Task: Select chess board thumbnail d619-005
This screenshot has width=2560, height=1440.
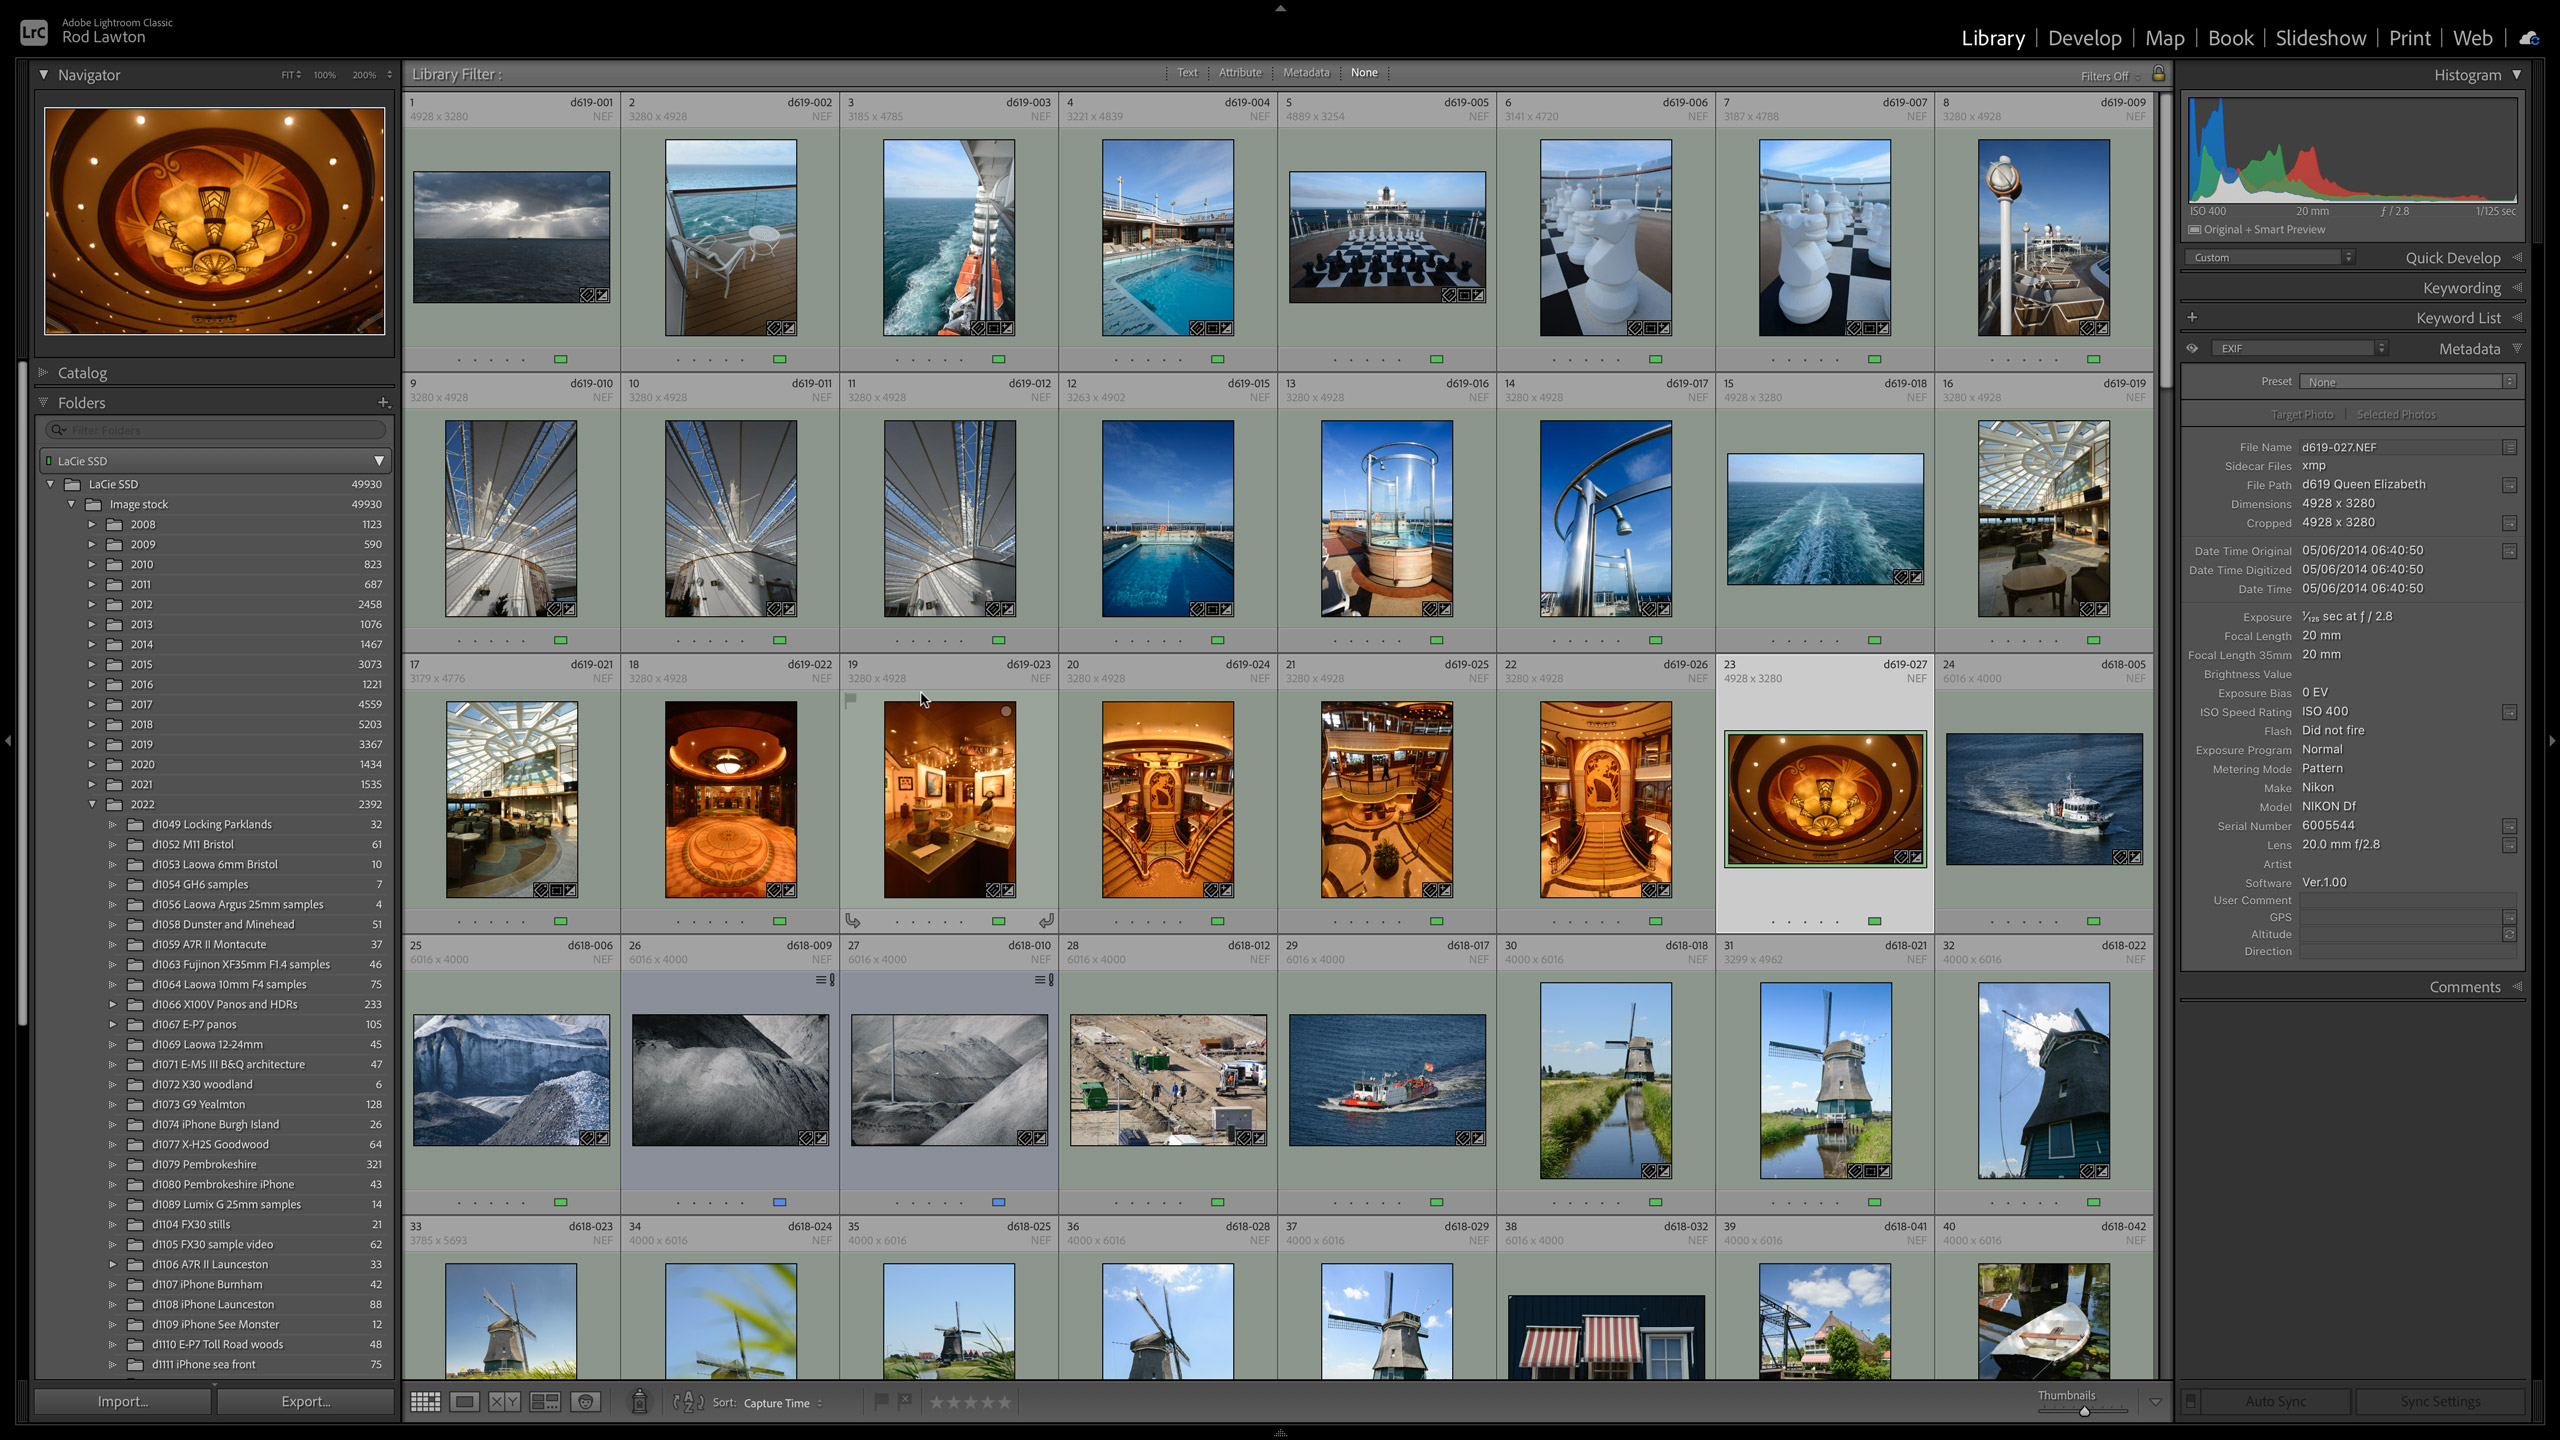Action: click(1387, 237)
